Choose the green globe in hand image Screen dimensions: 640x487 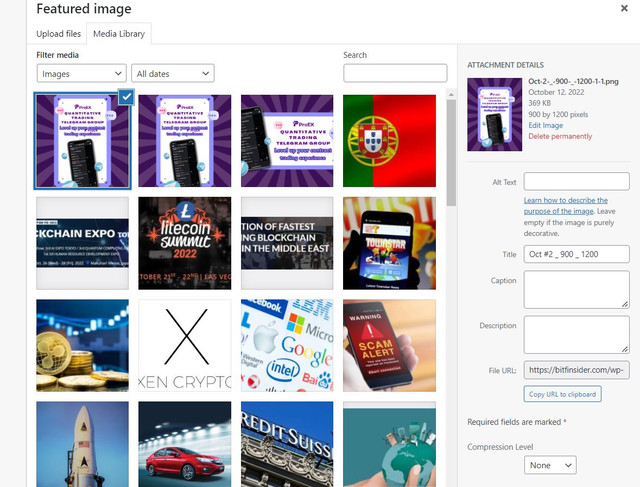point(389,444)
